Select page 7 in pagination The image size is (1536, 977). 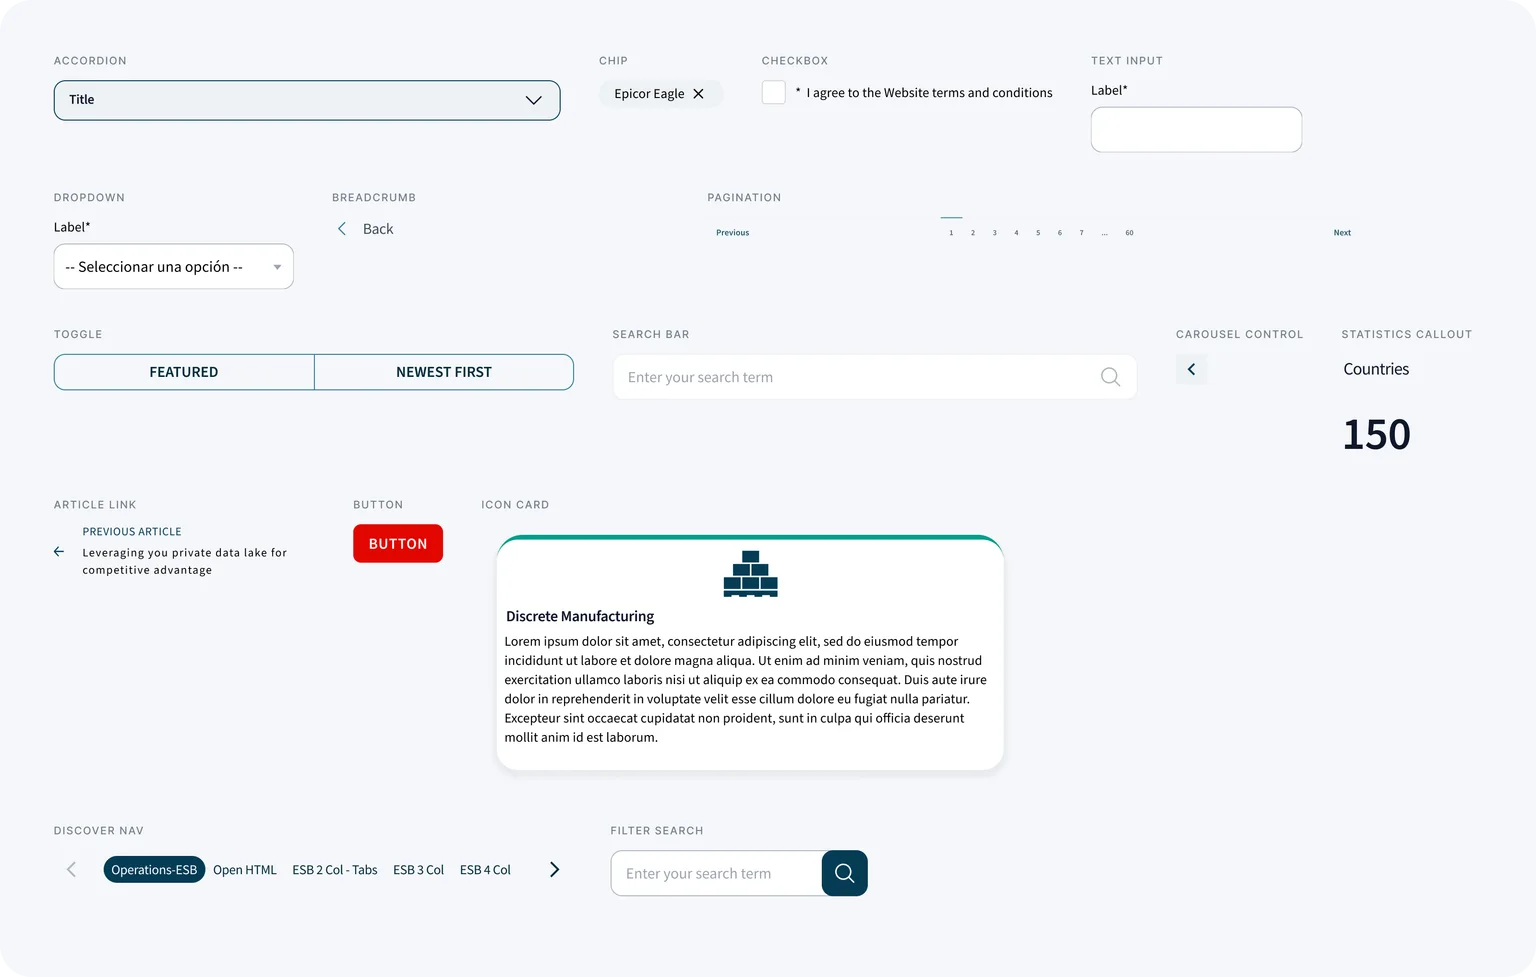1081,233
